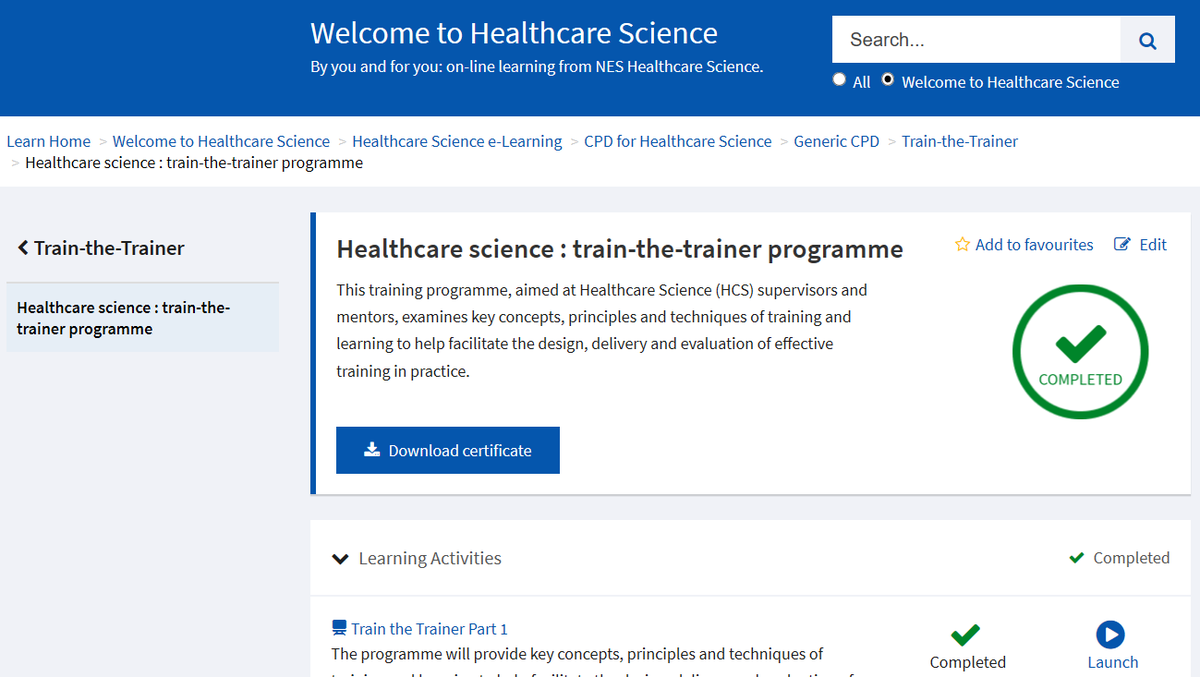Open Generic CPD breadcrumb
The height and width of the screenshot is (677, 1200).
pyautogui.click(x=837, y=141)
